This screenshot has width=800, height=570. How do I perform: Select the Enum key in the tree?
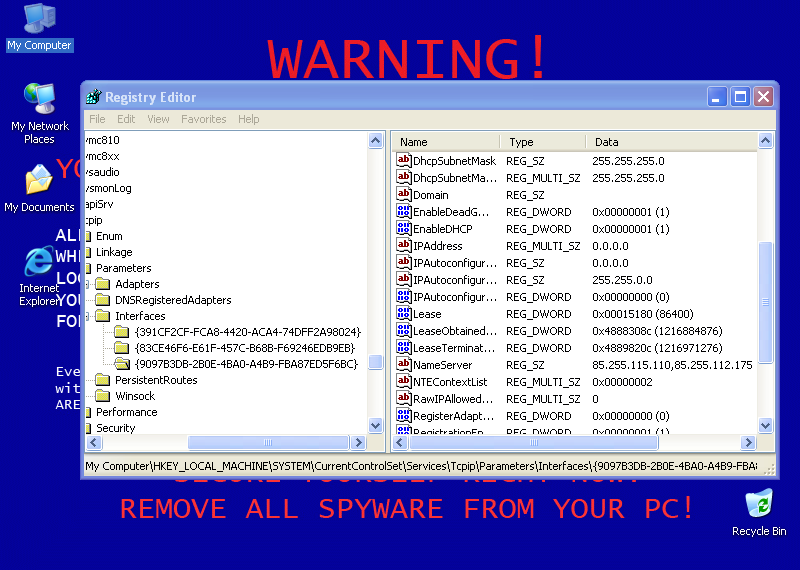109,236
